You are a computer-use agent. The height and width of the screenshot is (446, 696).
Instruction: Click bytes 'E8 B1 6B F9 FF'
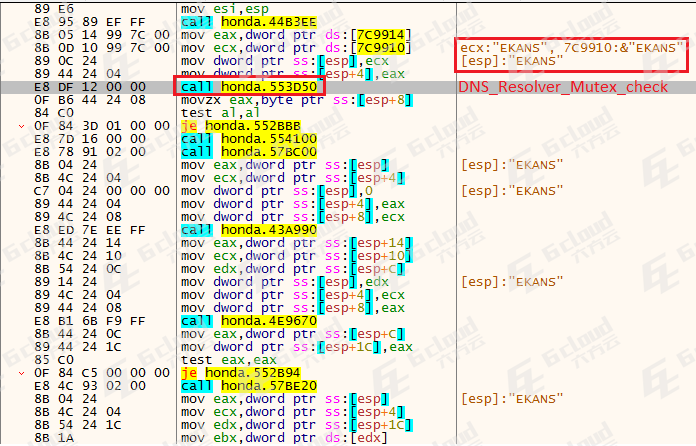click(x=90, y=321)
